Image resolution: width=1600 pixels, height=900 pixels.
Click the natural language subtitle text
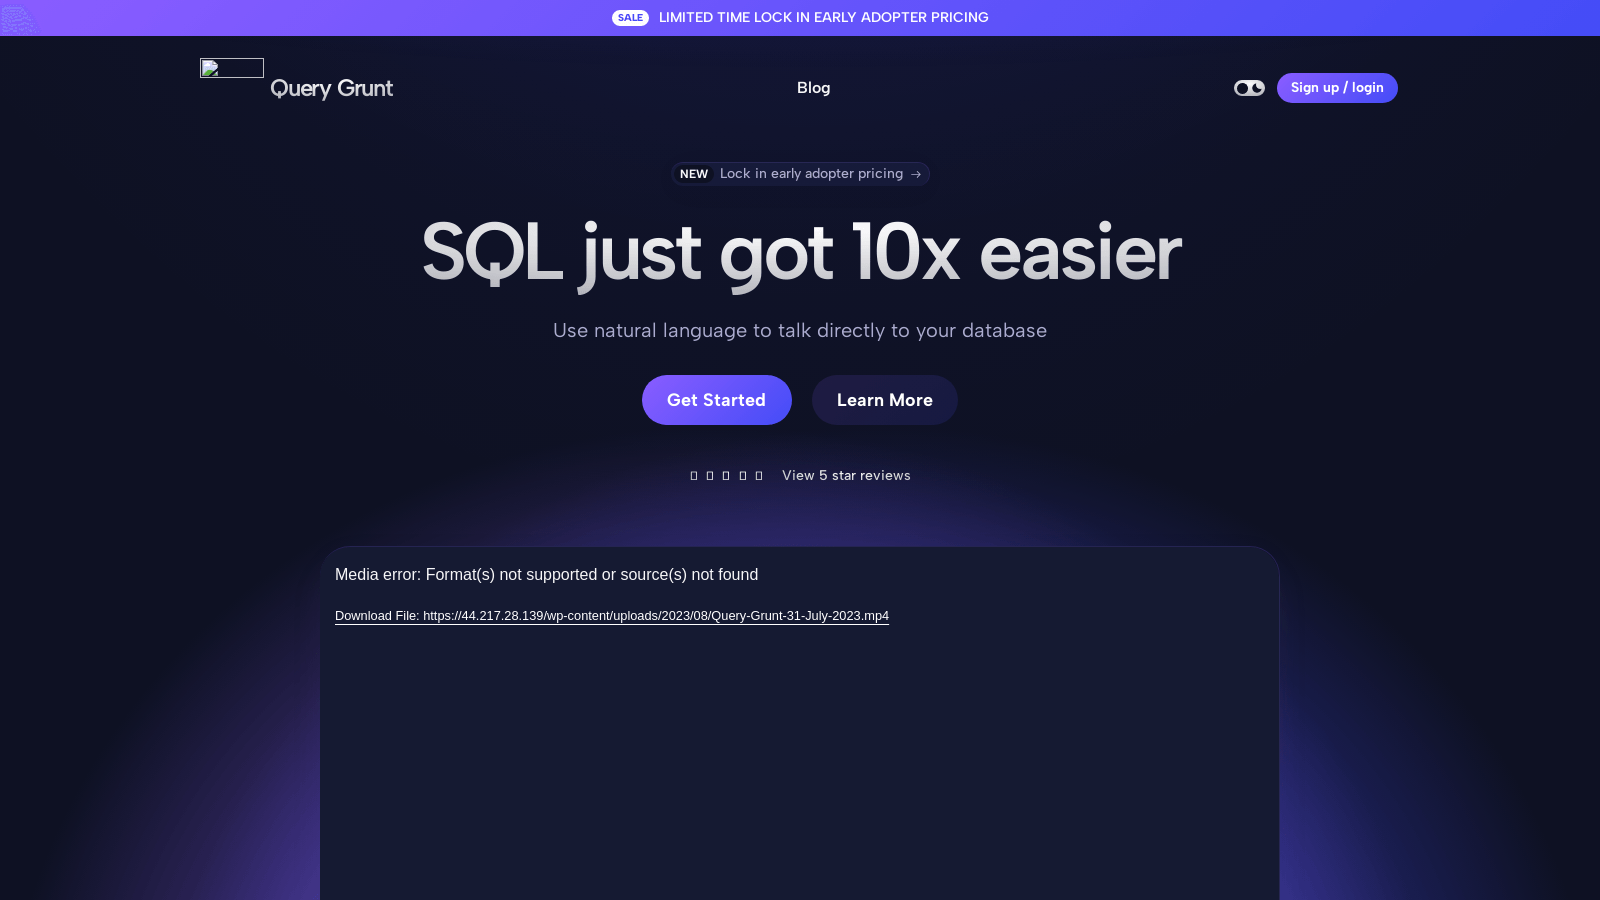(x=800, y=331)
